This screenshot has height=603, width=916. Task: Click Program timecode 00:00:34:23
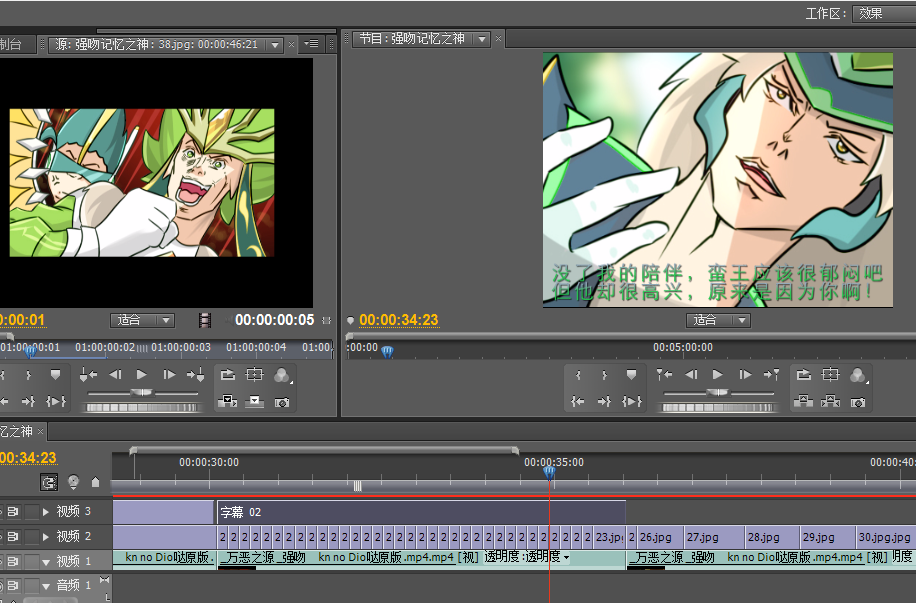click(x=398, y=320)
